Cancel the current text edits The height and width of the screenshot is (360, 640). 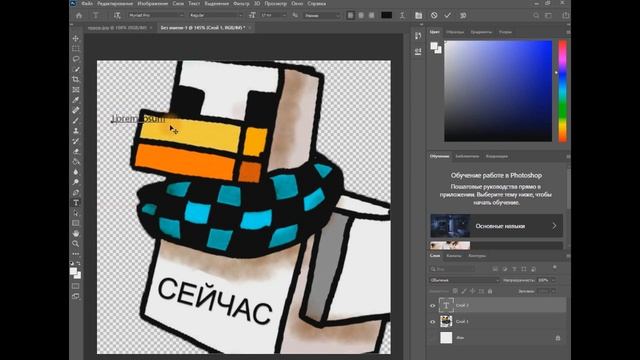click(x=434, y=16)
